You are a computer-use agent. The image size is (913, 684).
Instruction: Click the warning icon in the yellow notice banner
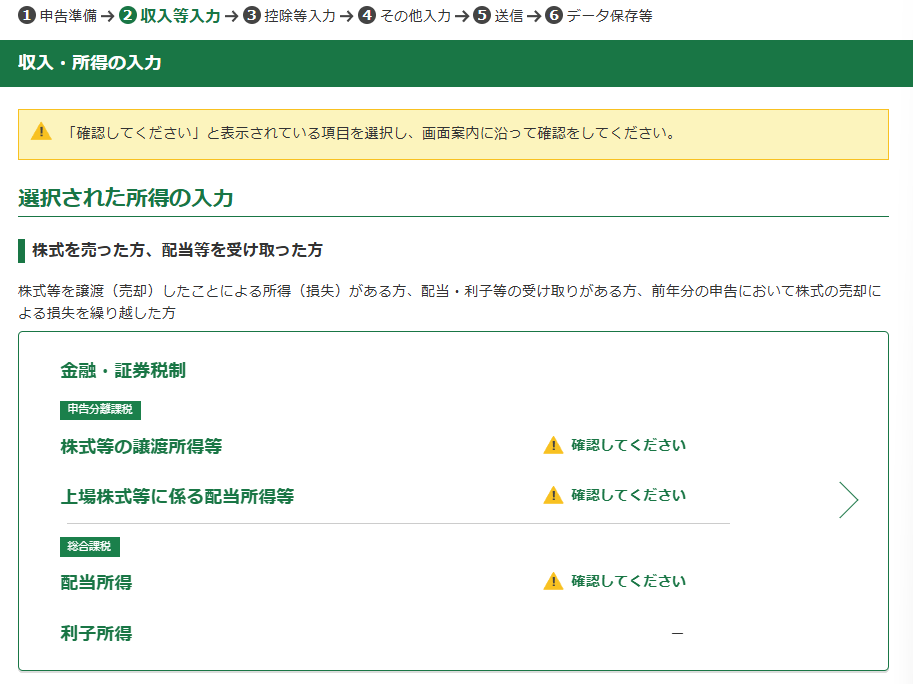[x=41, y=132]
